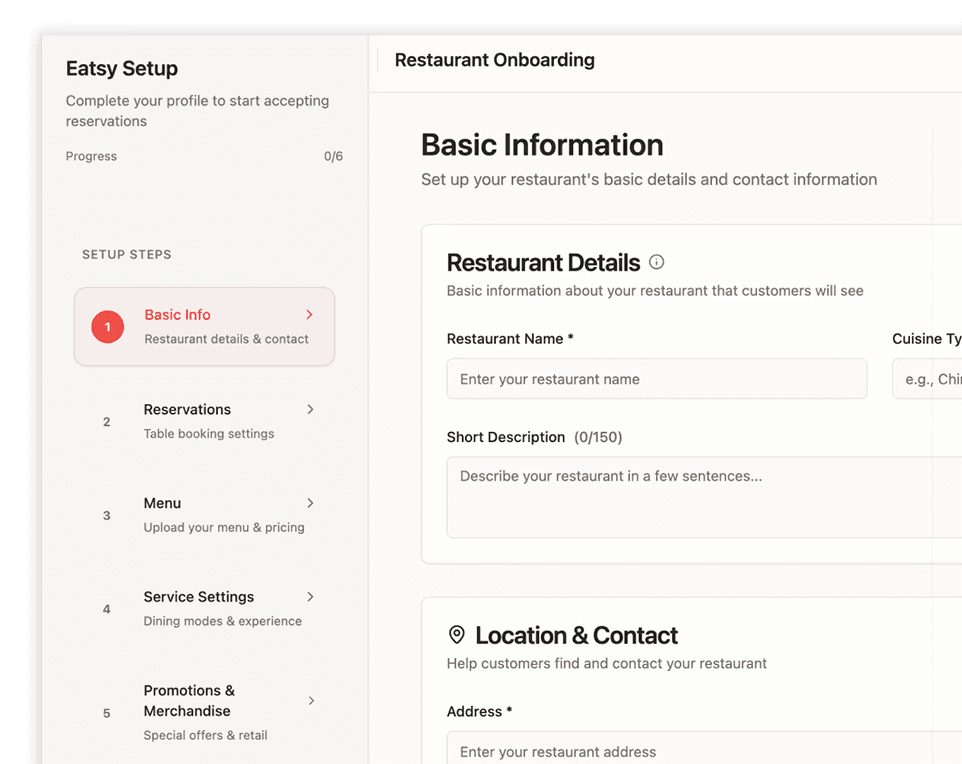
Task: Click the (0/150) character counter
Action: pos(598,437)
